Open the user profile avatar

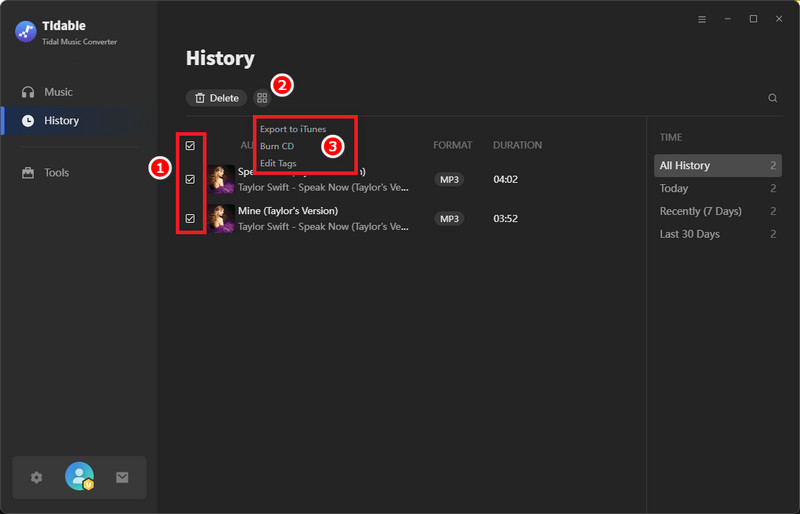79,477
